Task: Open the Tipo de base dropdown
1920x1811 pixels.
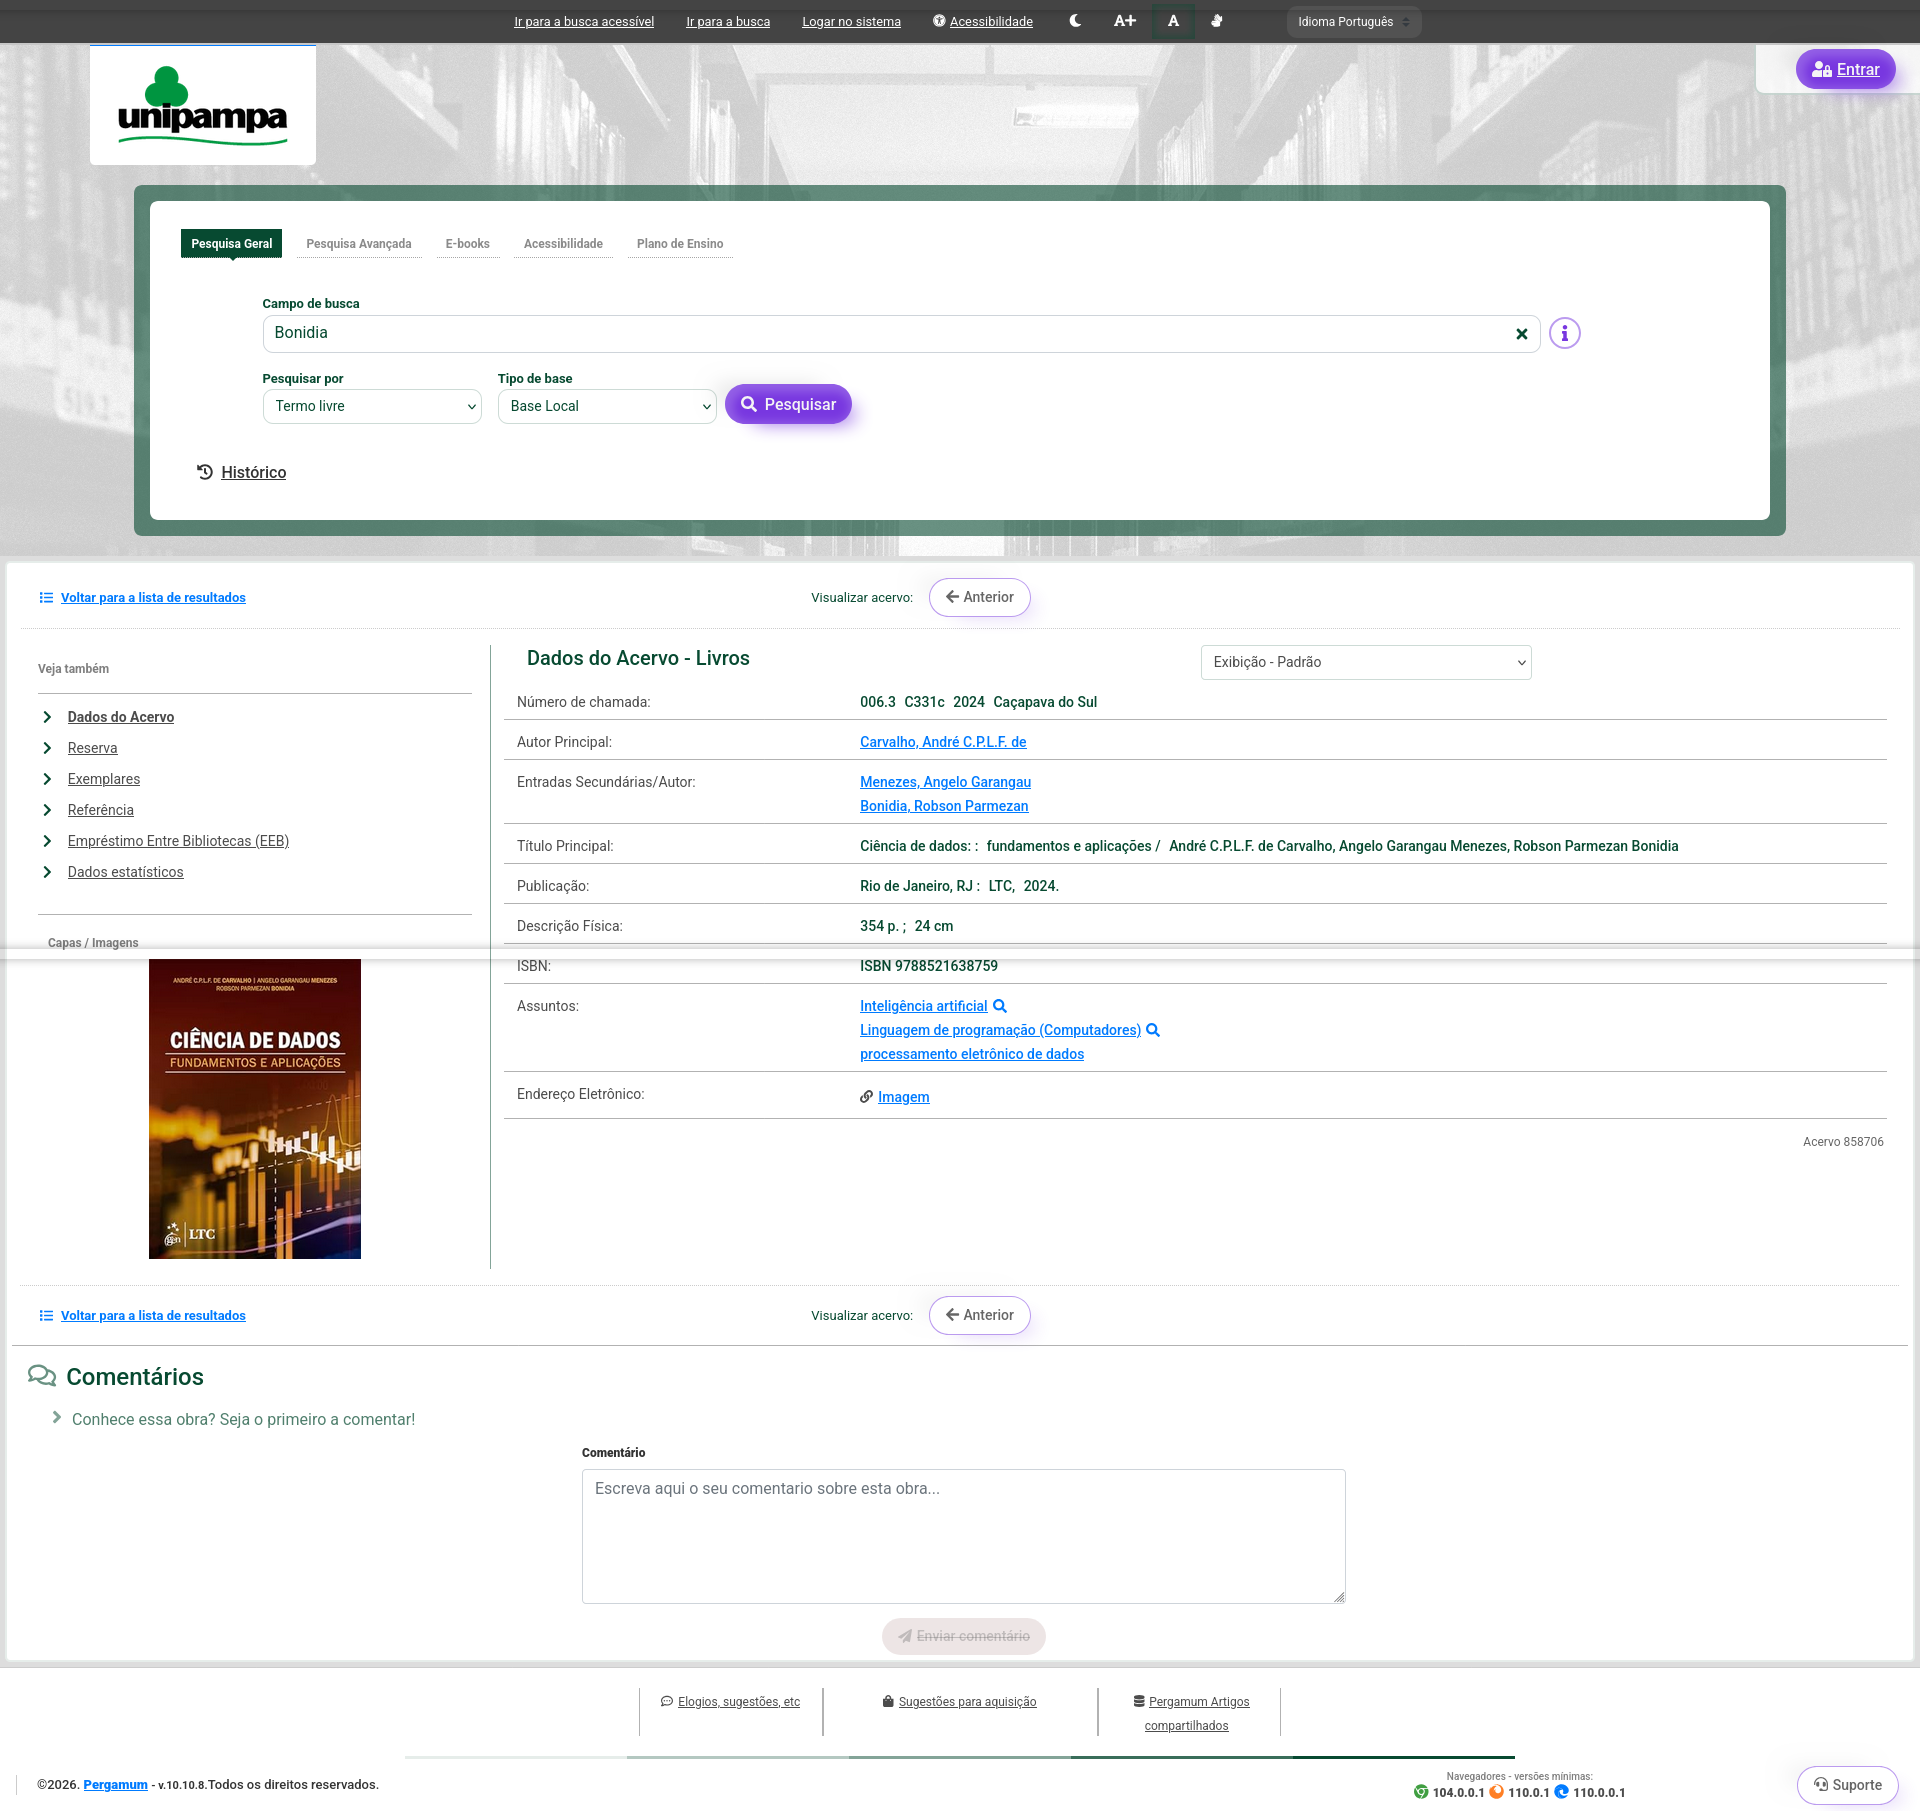Action: [607, 406]
